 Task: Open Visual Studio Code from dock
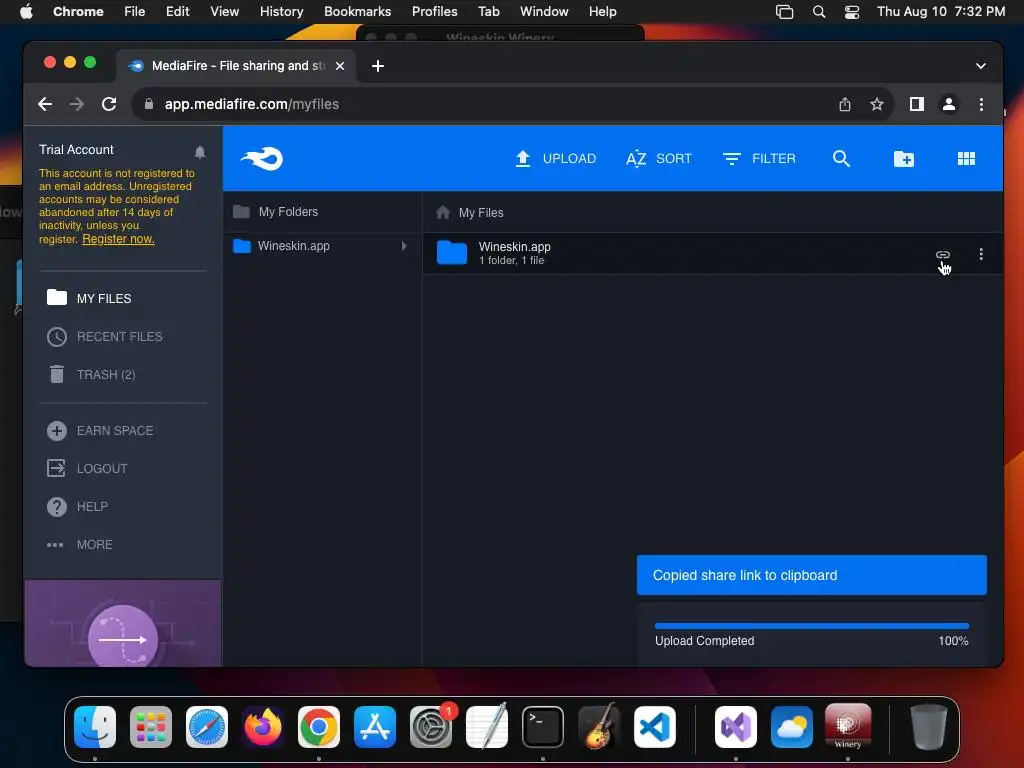(x=655, y=727)
